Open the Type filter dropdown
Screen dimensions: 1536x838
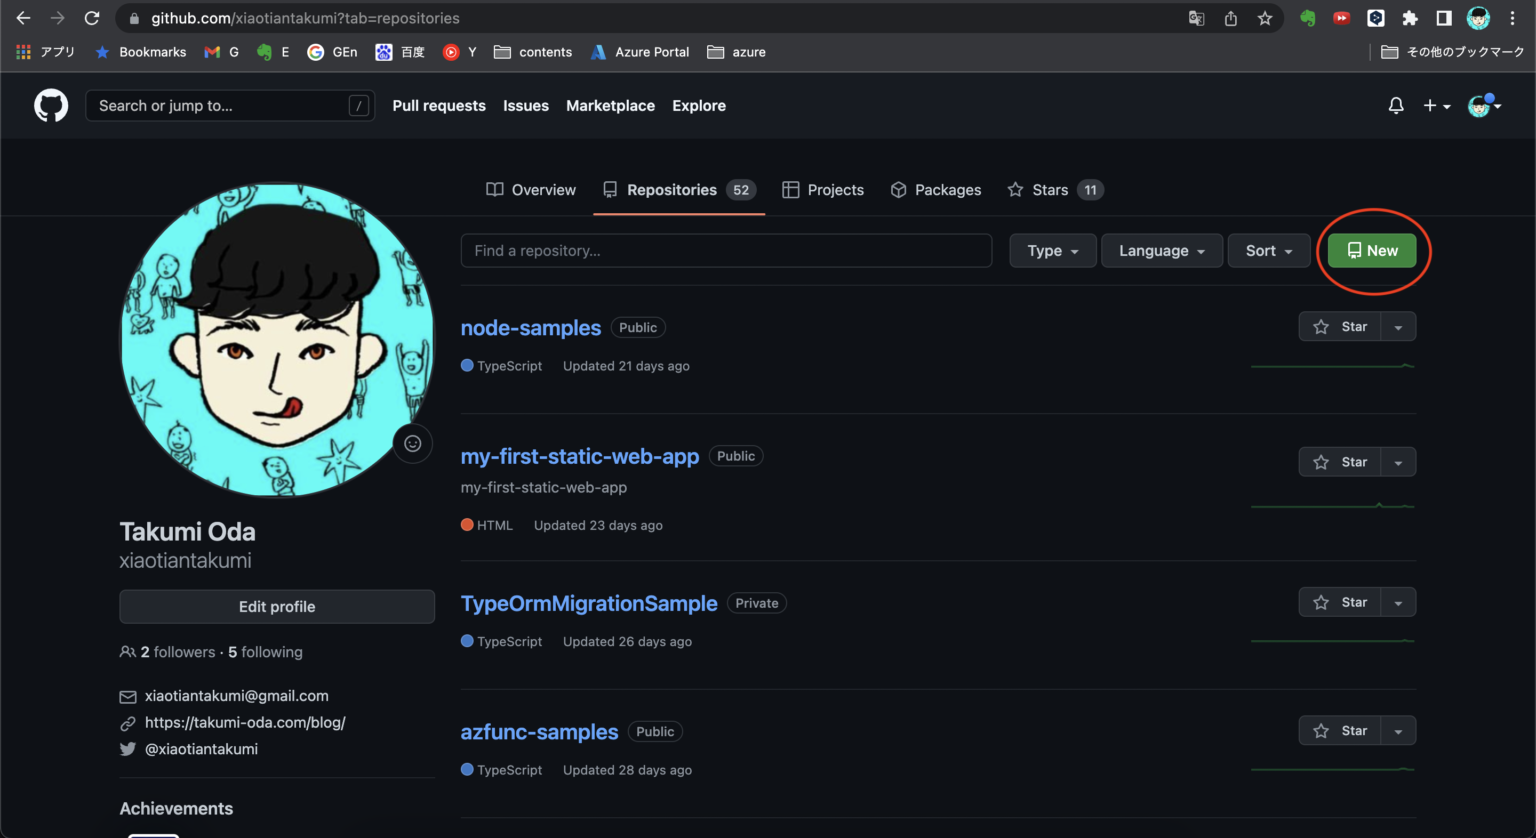pyautogui.click(x=1052, y=250)
